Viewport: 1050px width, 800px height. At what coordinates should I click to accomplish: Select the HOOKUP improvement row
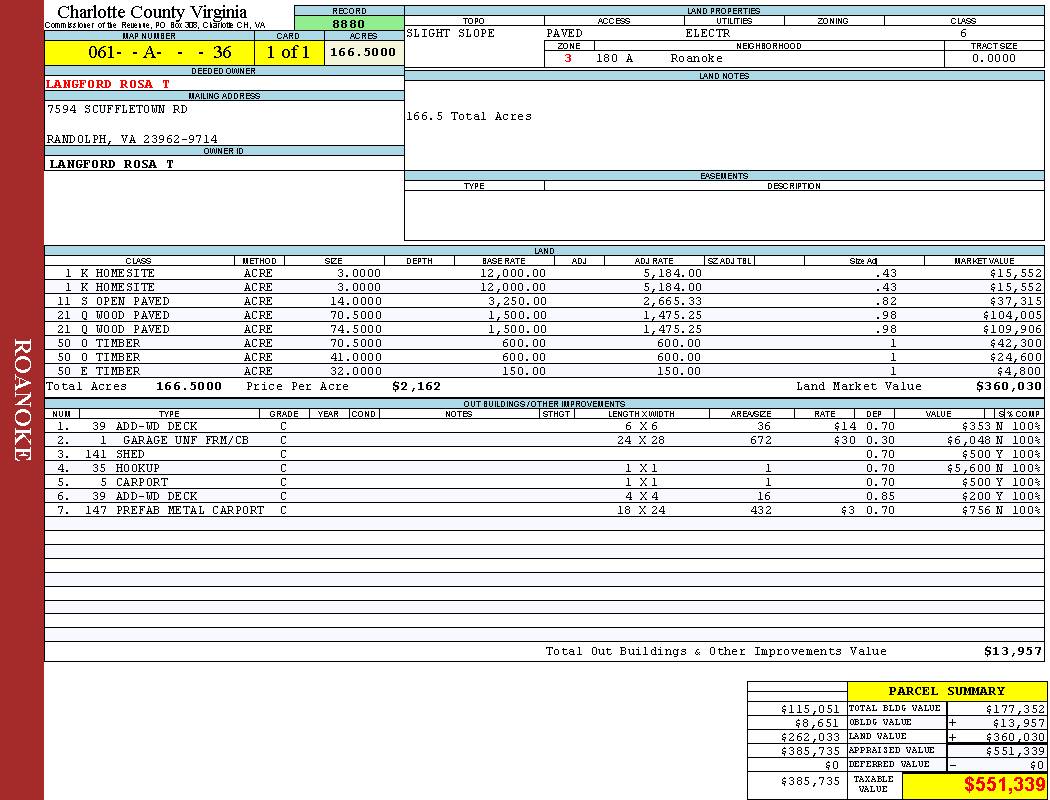pos(138,468)
